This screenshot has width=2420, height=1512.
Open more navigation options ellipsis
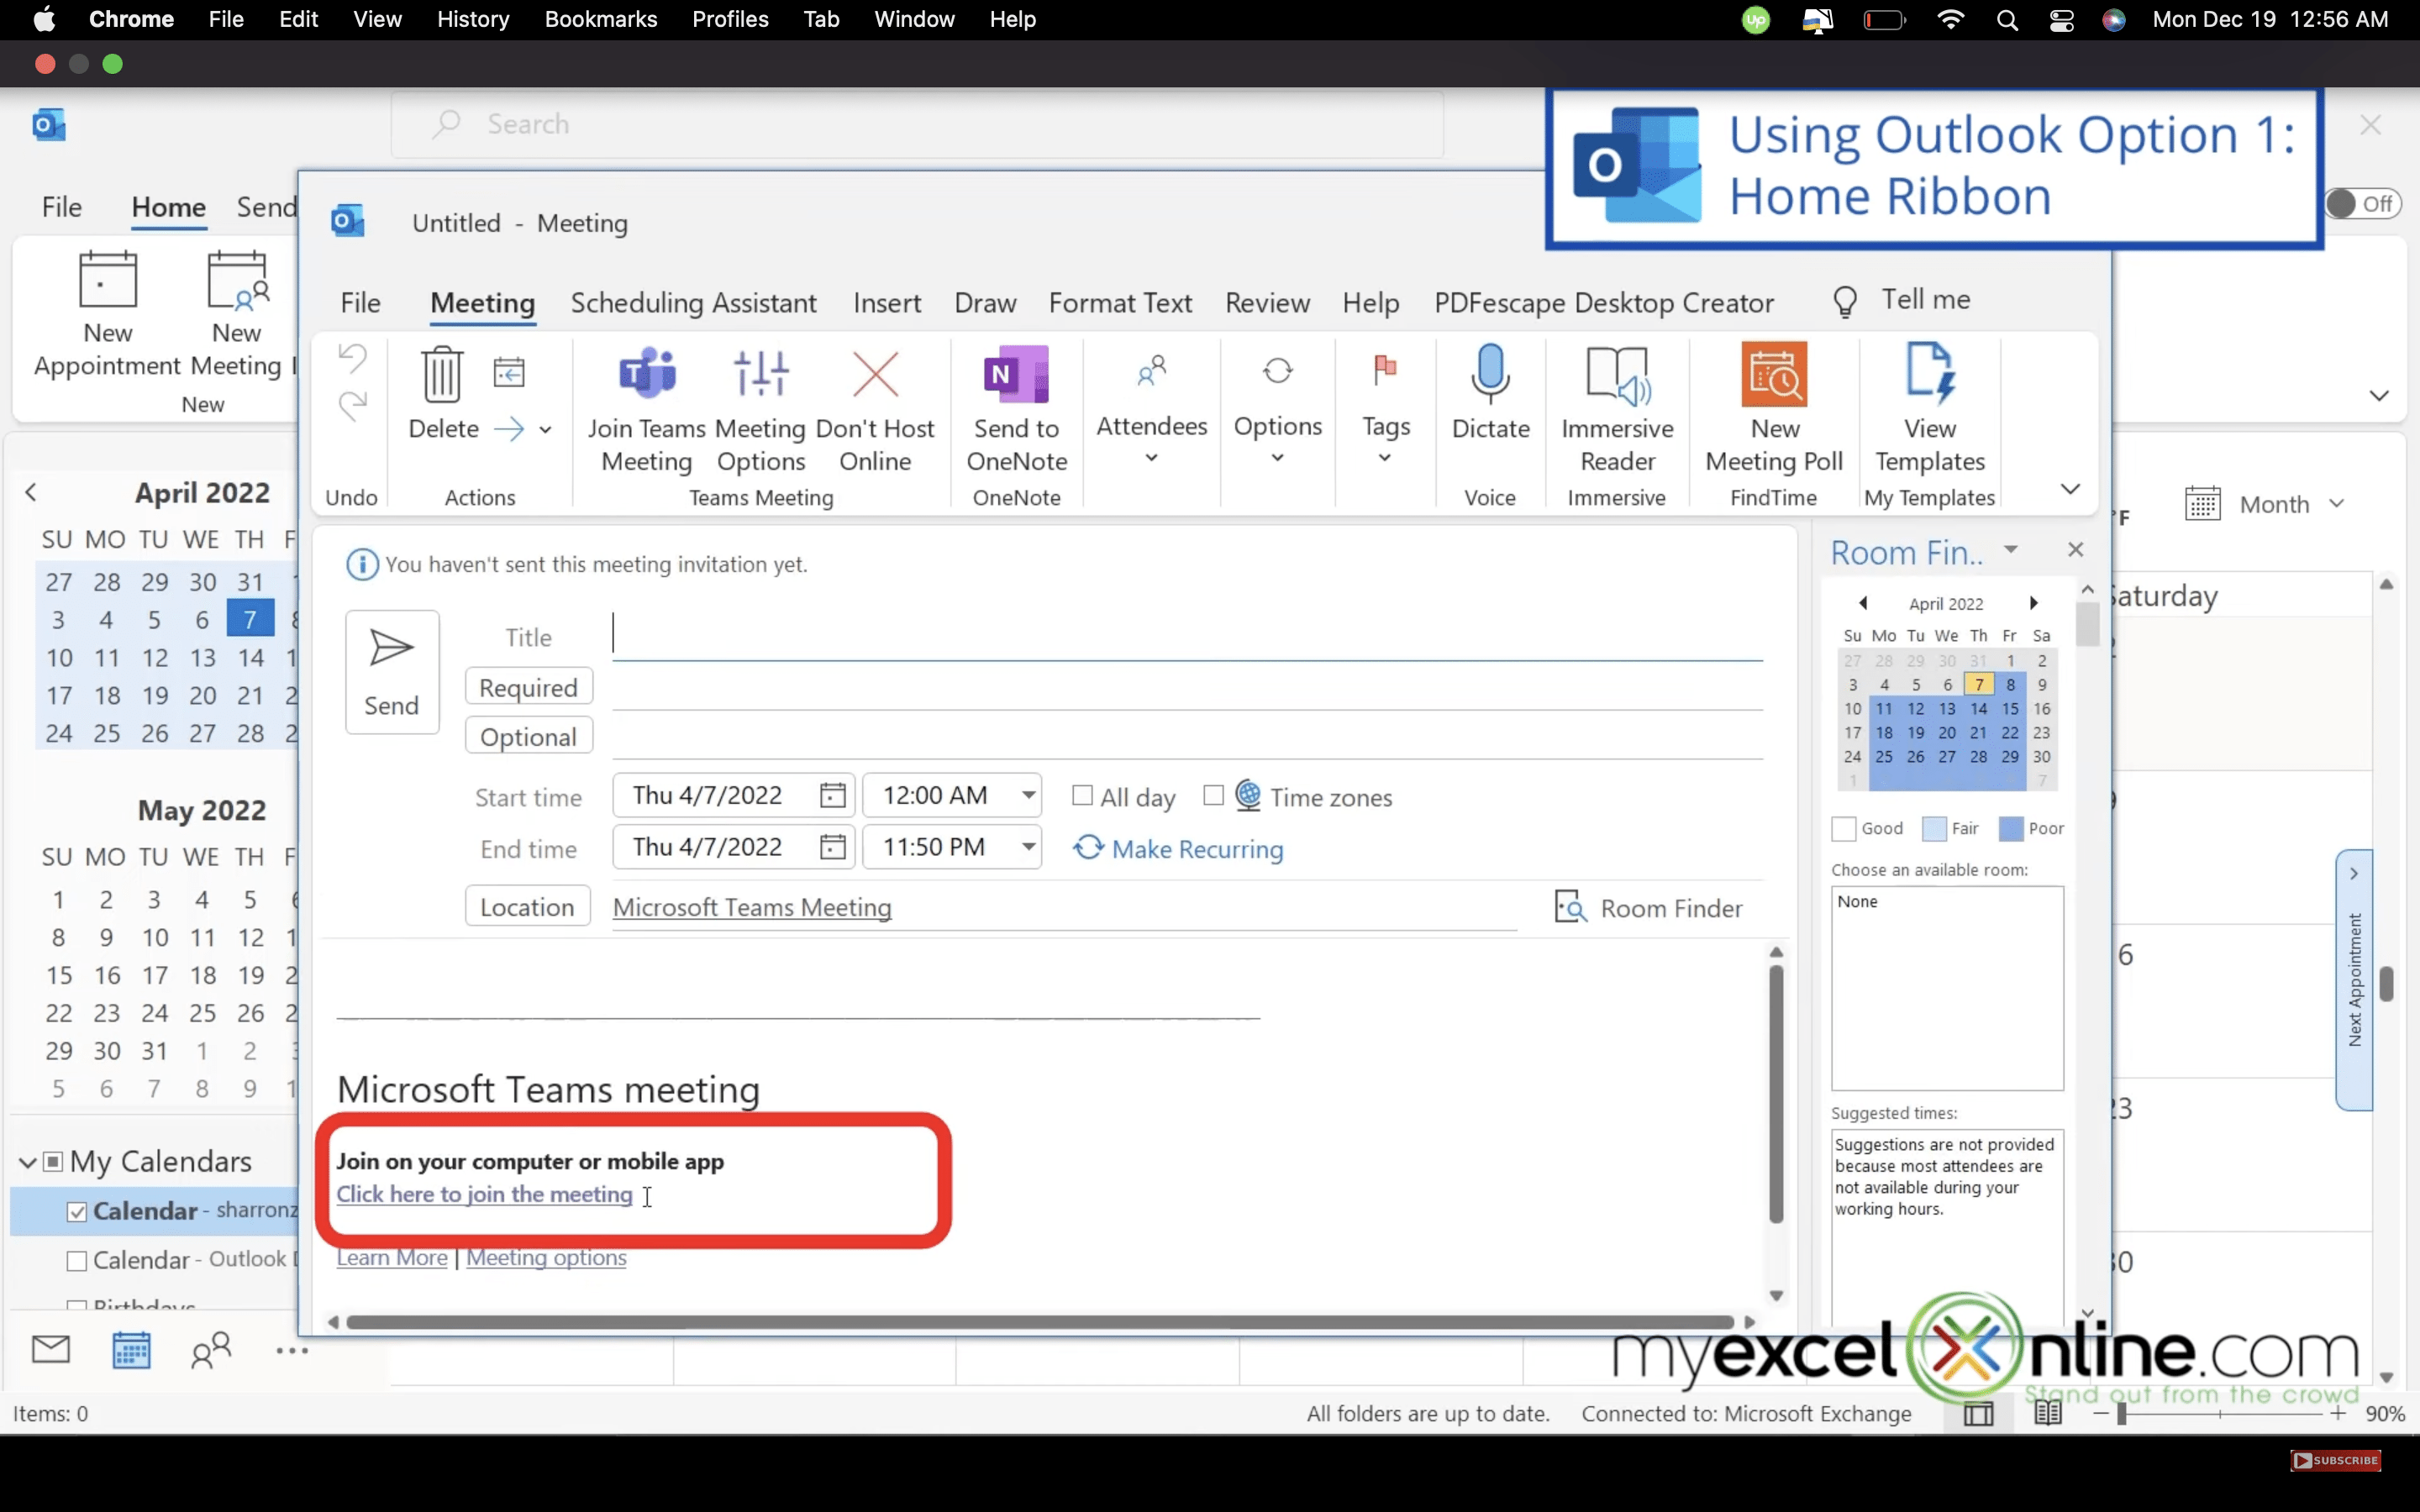click(292, 1350)
